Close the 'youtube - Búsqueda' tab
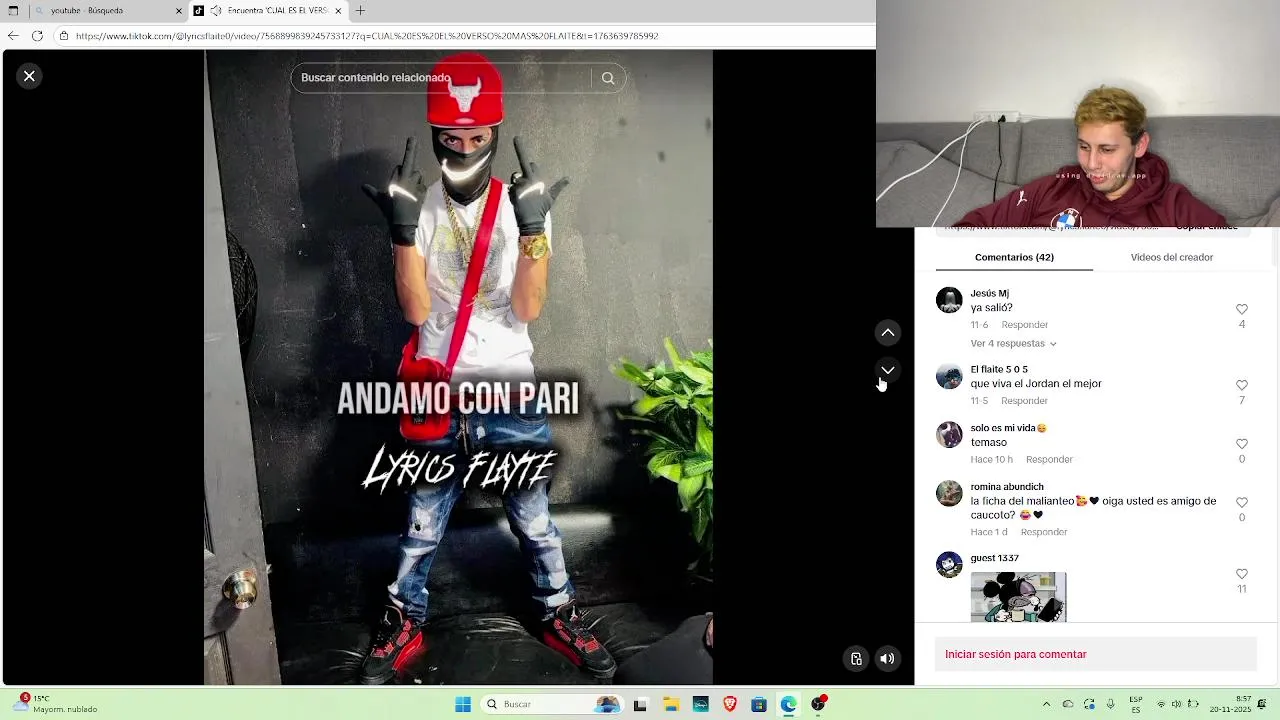The width and height of the screenshot is (1280, 720). point(179,11)
